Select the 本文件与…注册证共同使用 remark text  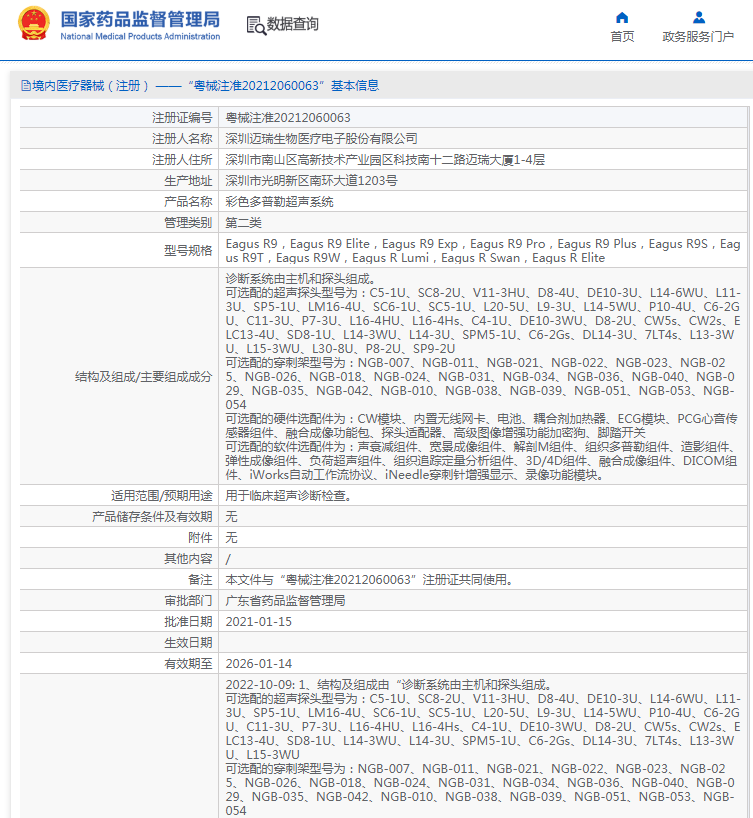click(370, 580)
